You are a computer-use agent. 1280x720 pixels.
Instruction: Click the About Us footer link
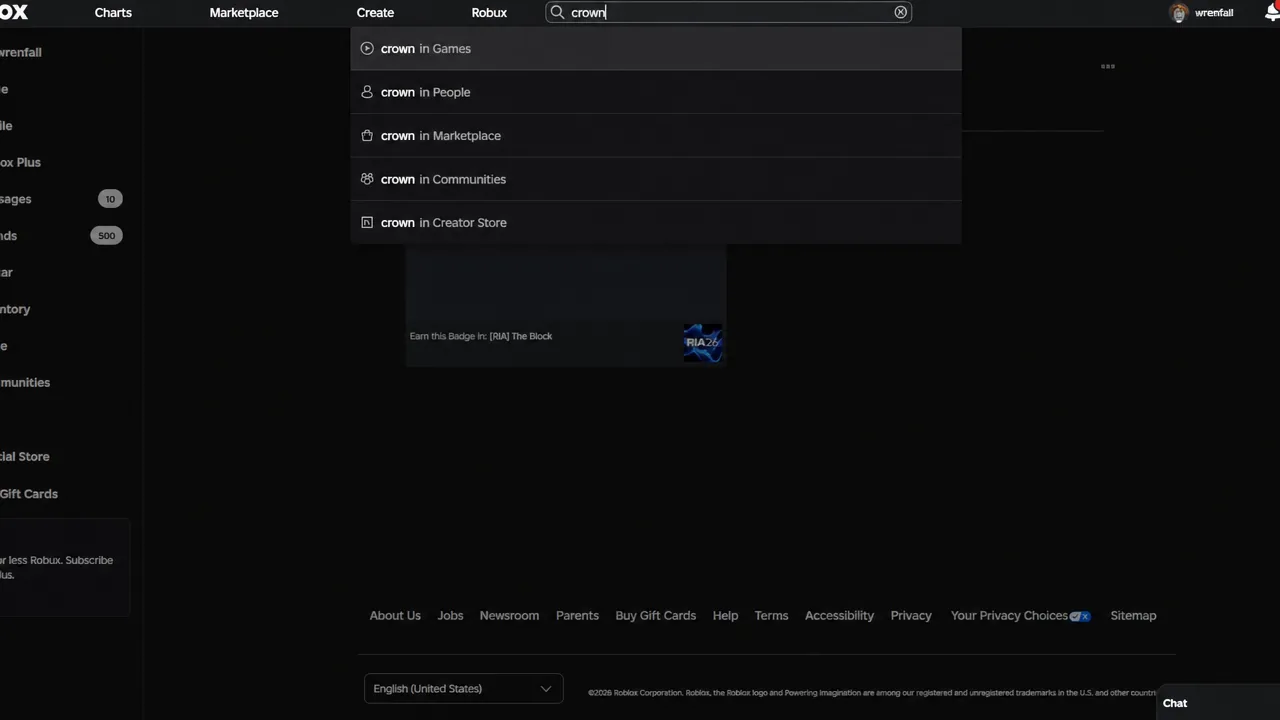click(395, 615)
